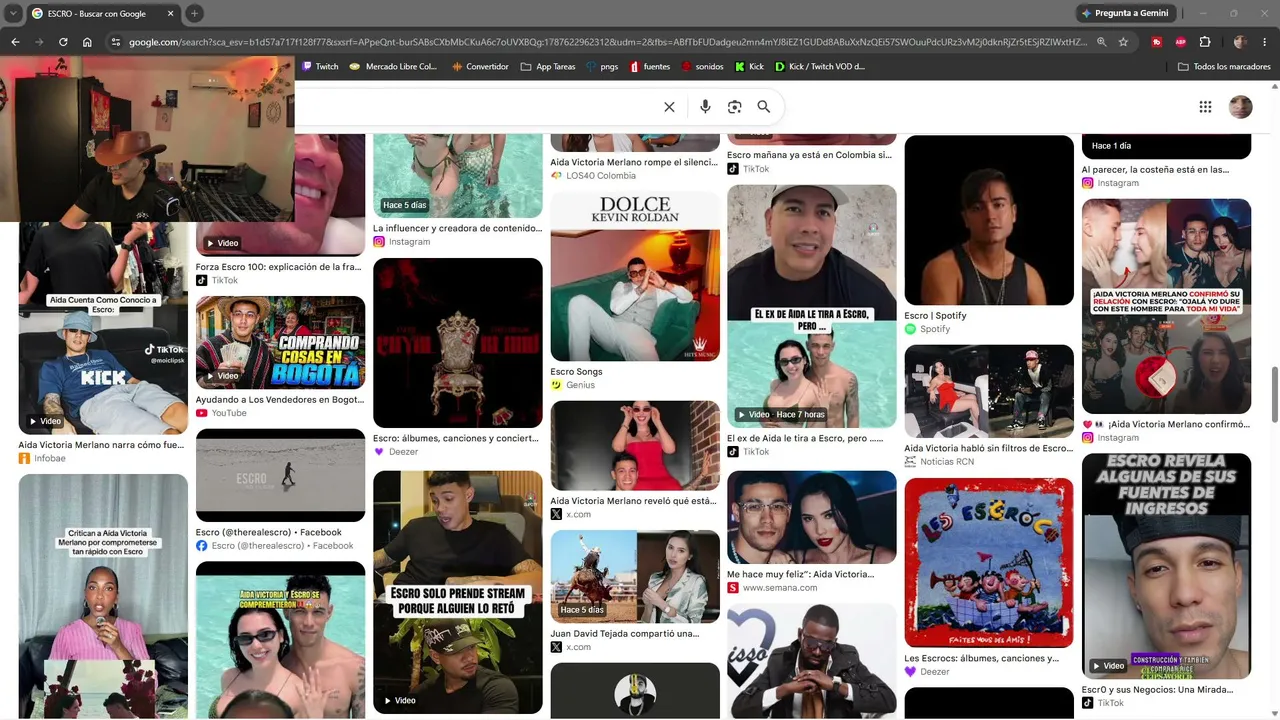Open the Extensions puzzle menu
Viewport: 1280px width, 720px height.
[x=1205, y=42]
